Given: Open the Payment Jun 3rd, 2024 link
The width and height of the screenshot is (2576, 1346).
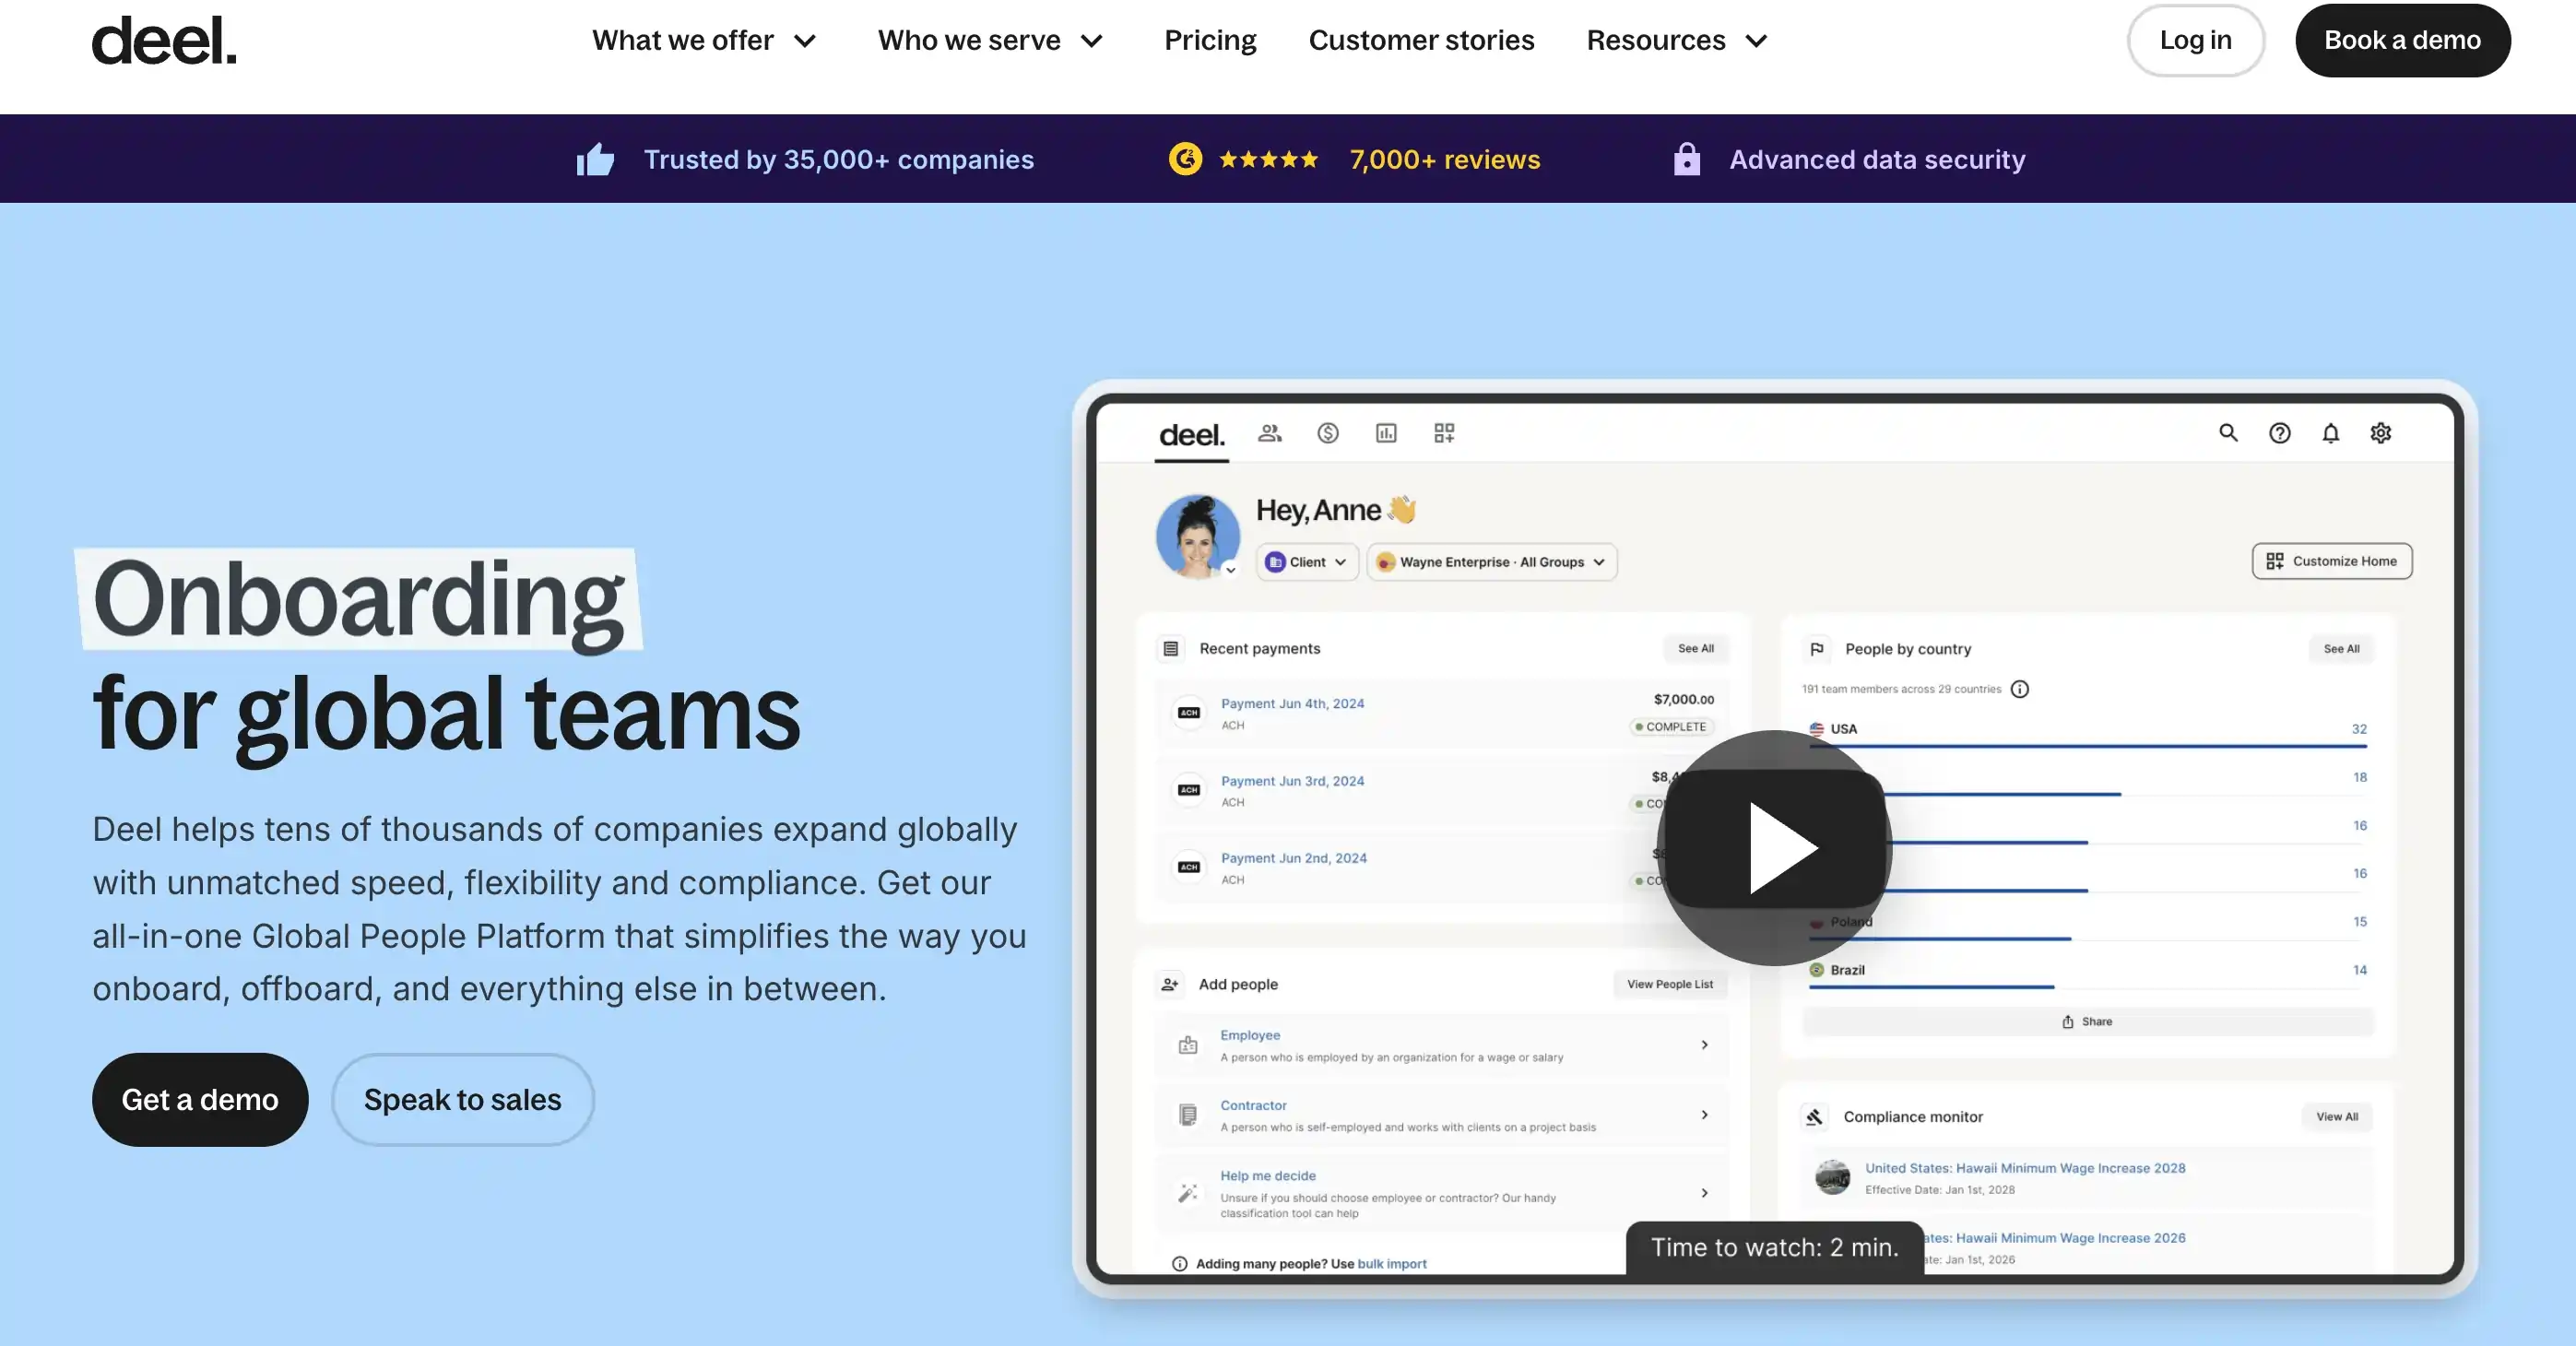Looking at the screenshot, I should [1292, 781].
